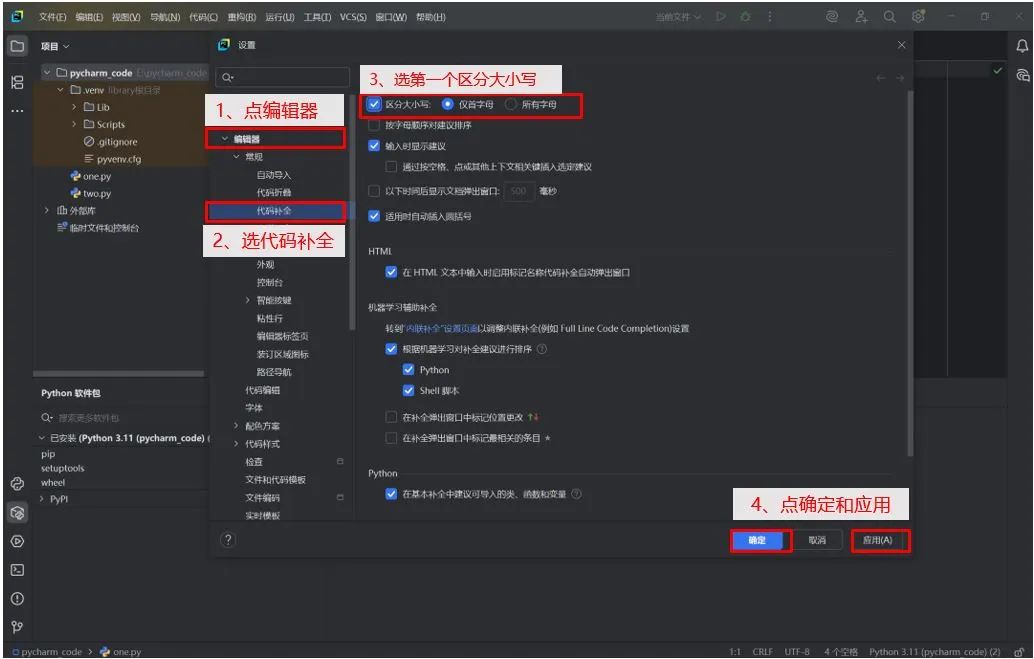Viewport: 1034px width, 659px height.
Task: Expand the Lib folder in project tree
Action: [74, 107]
